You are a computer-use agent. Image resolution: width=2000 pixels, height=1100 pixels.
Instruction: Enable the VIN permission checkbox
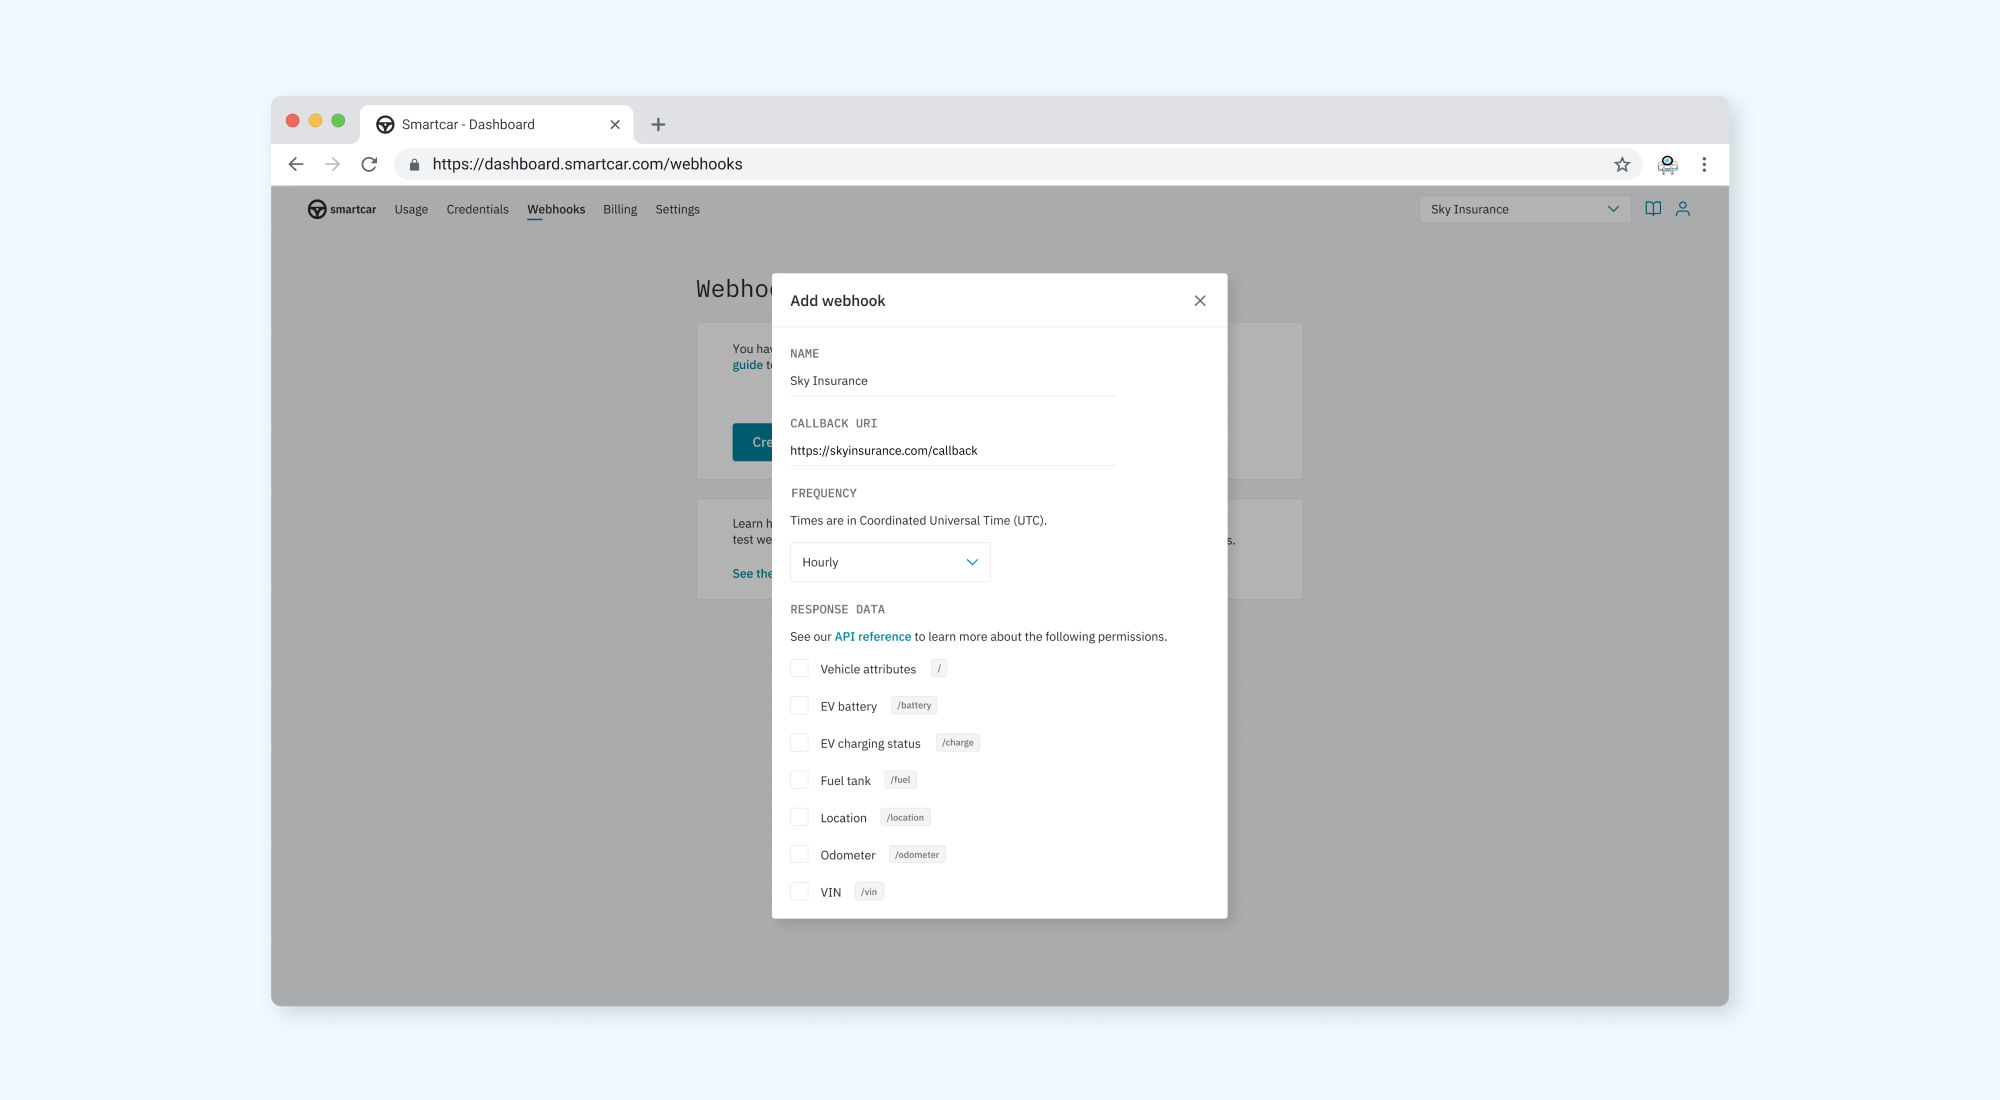pos(799,891)
